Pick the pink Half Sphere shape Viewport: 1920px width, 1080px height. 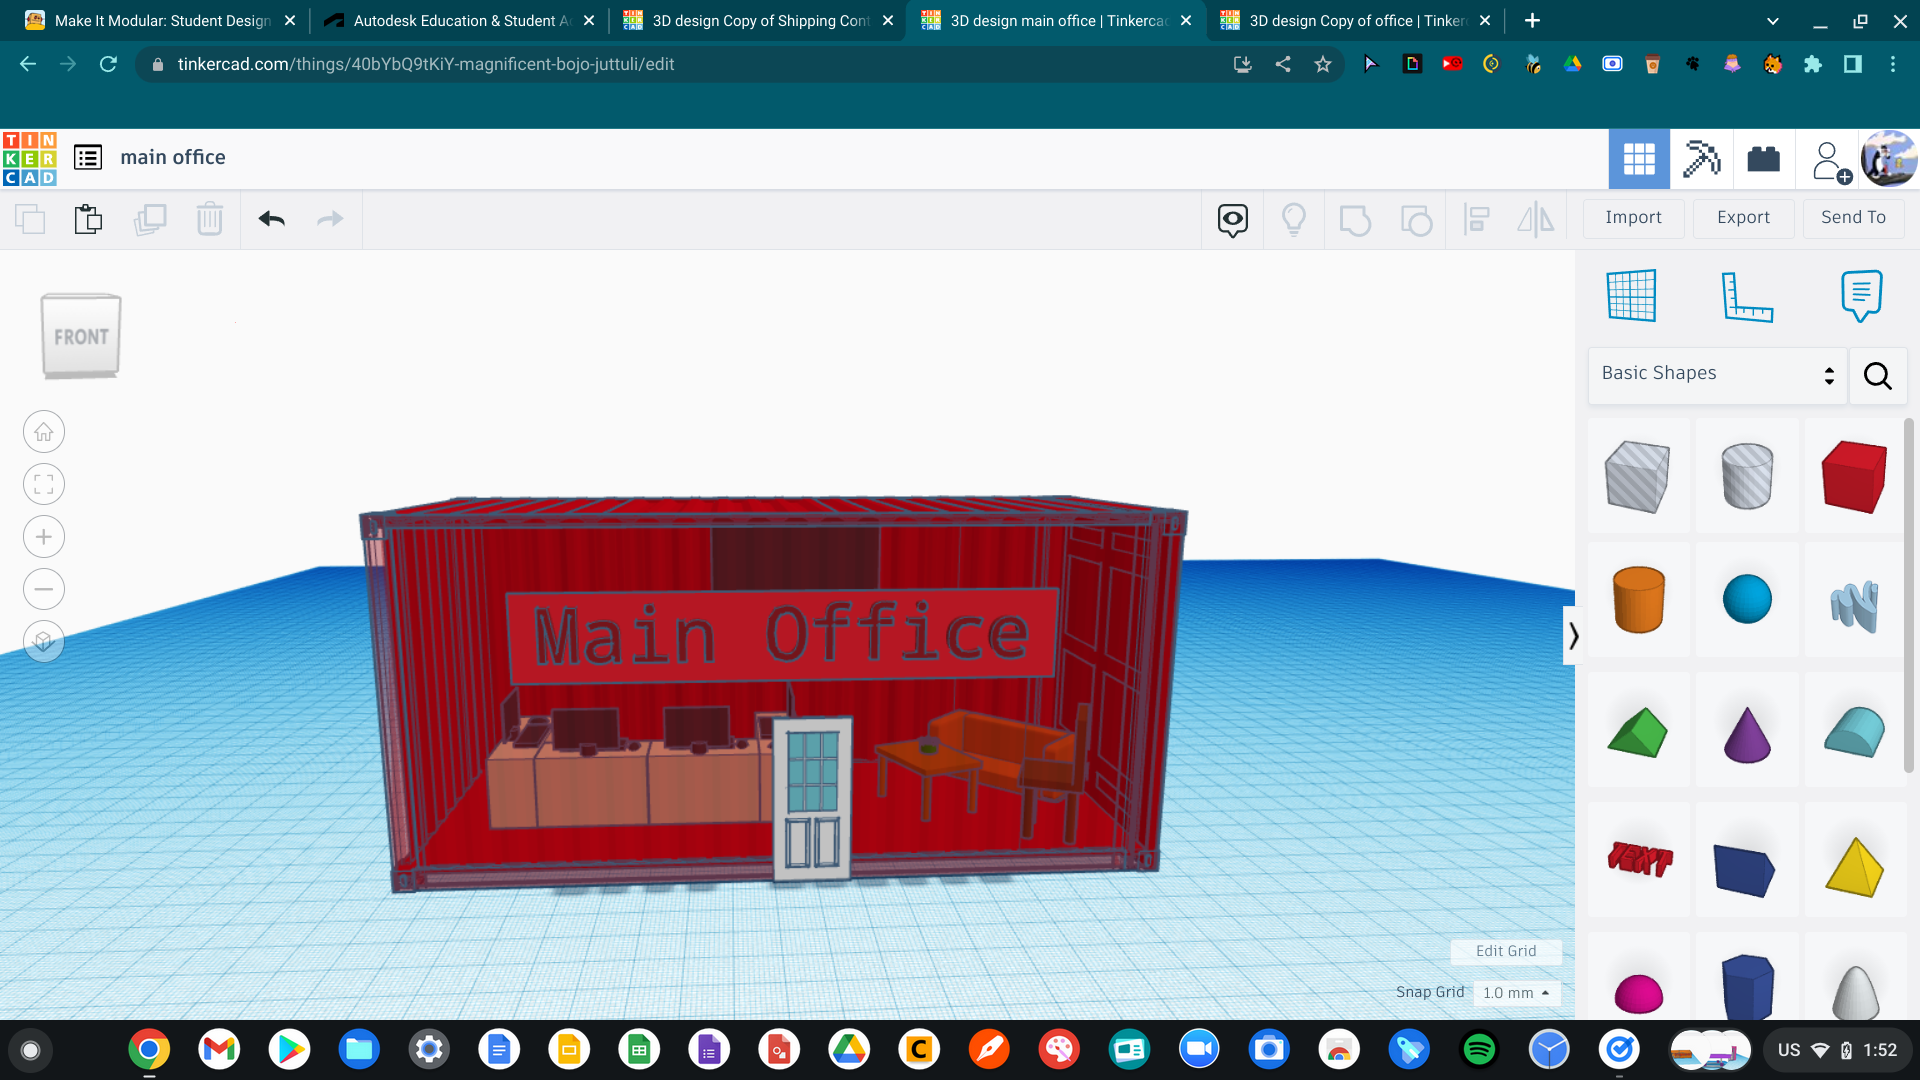[1638, 990]
